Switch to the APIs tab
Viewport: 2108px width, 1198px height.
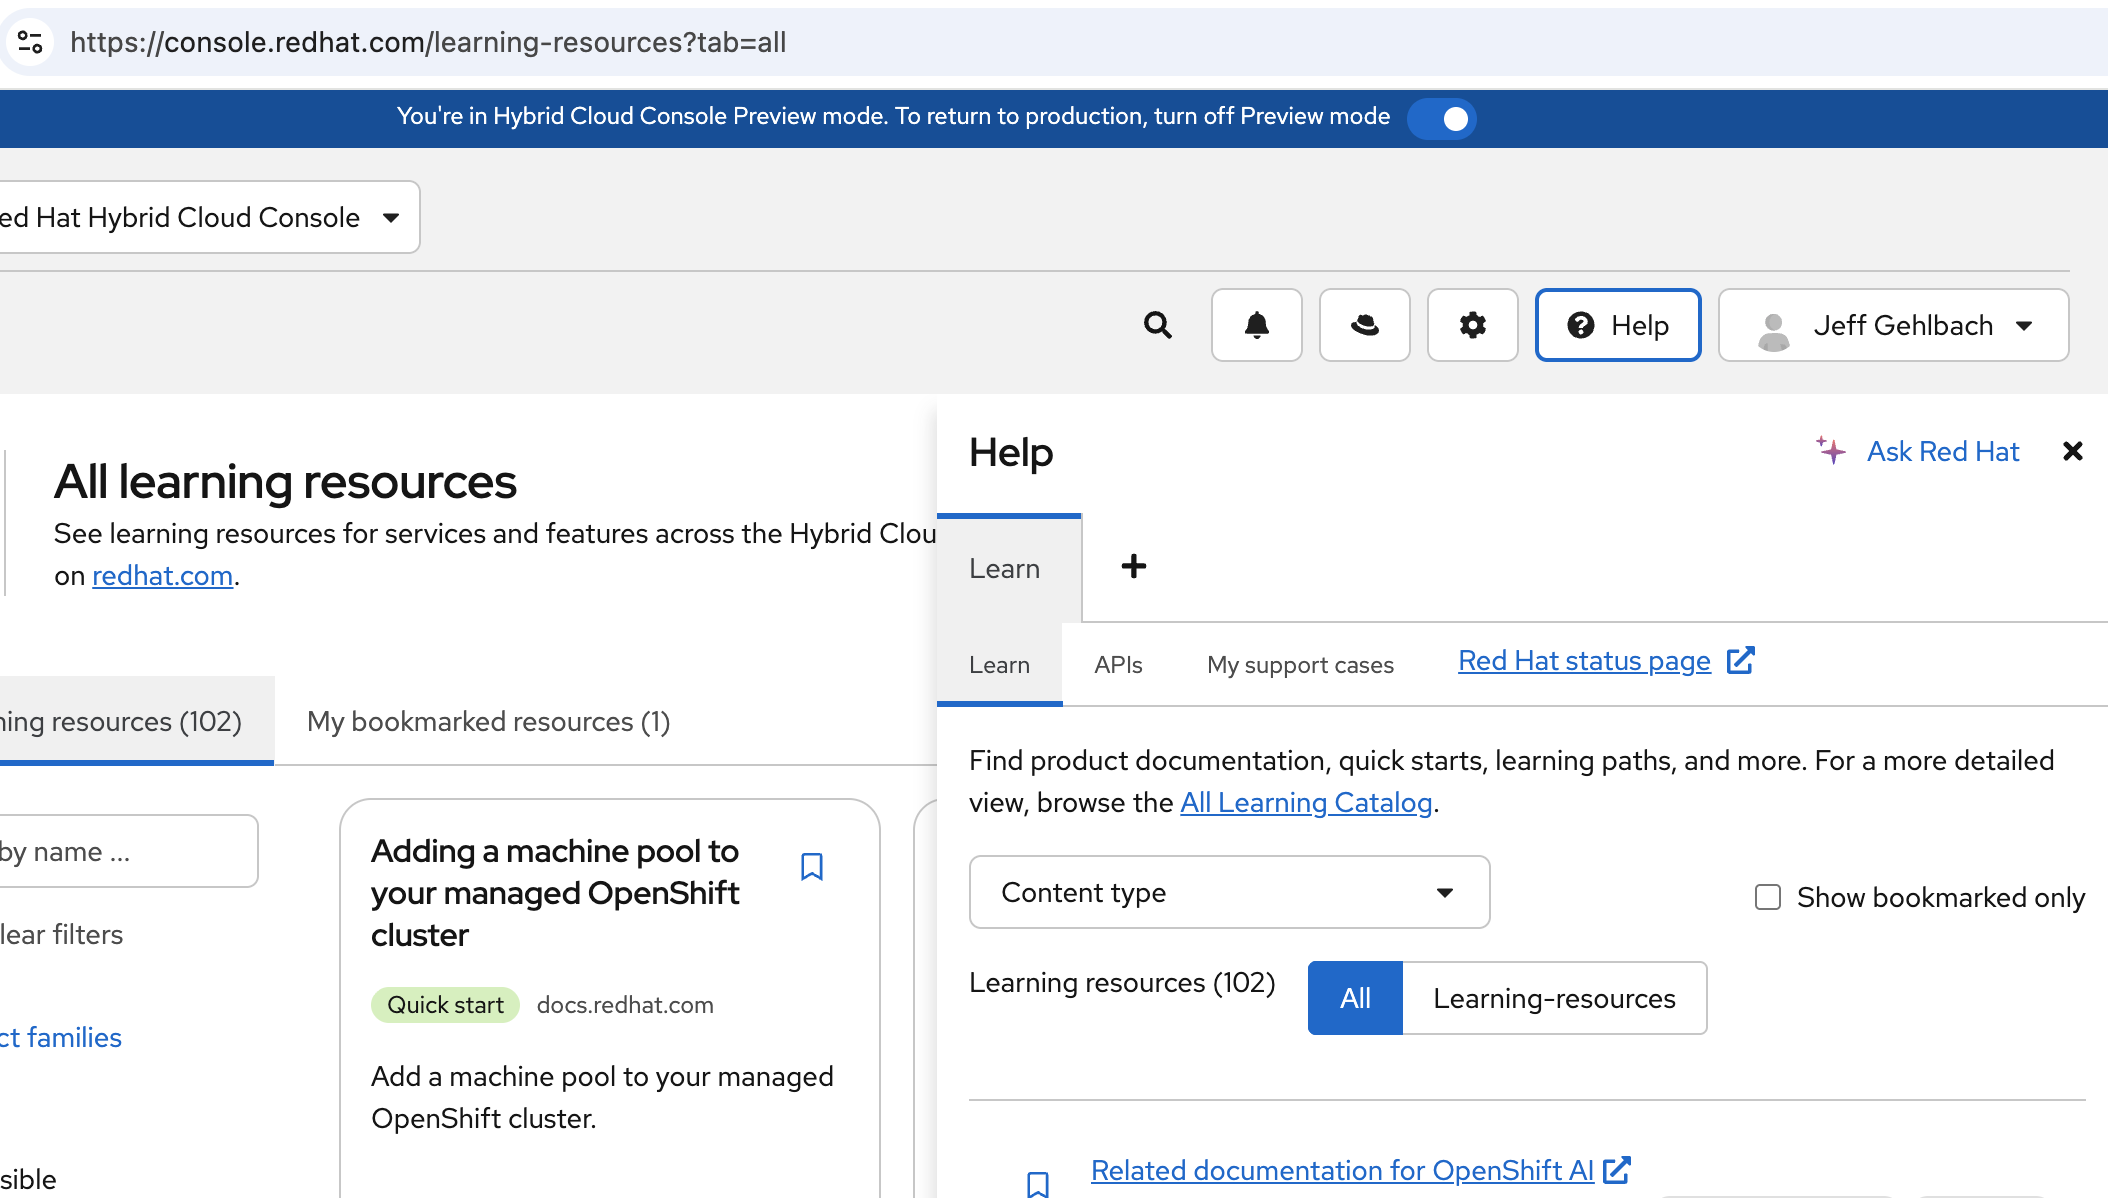[1118, 665]
